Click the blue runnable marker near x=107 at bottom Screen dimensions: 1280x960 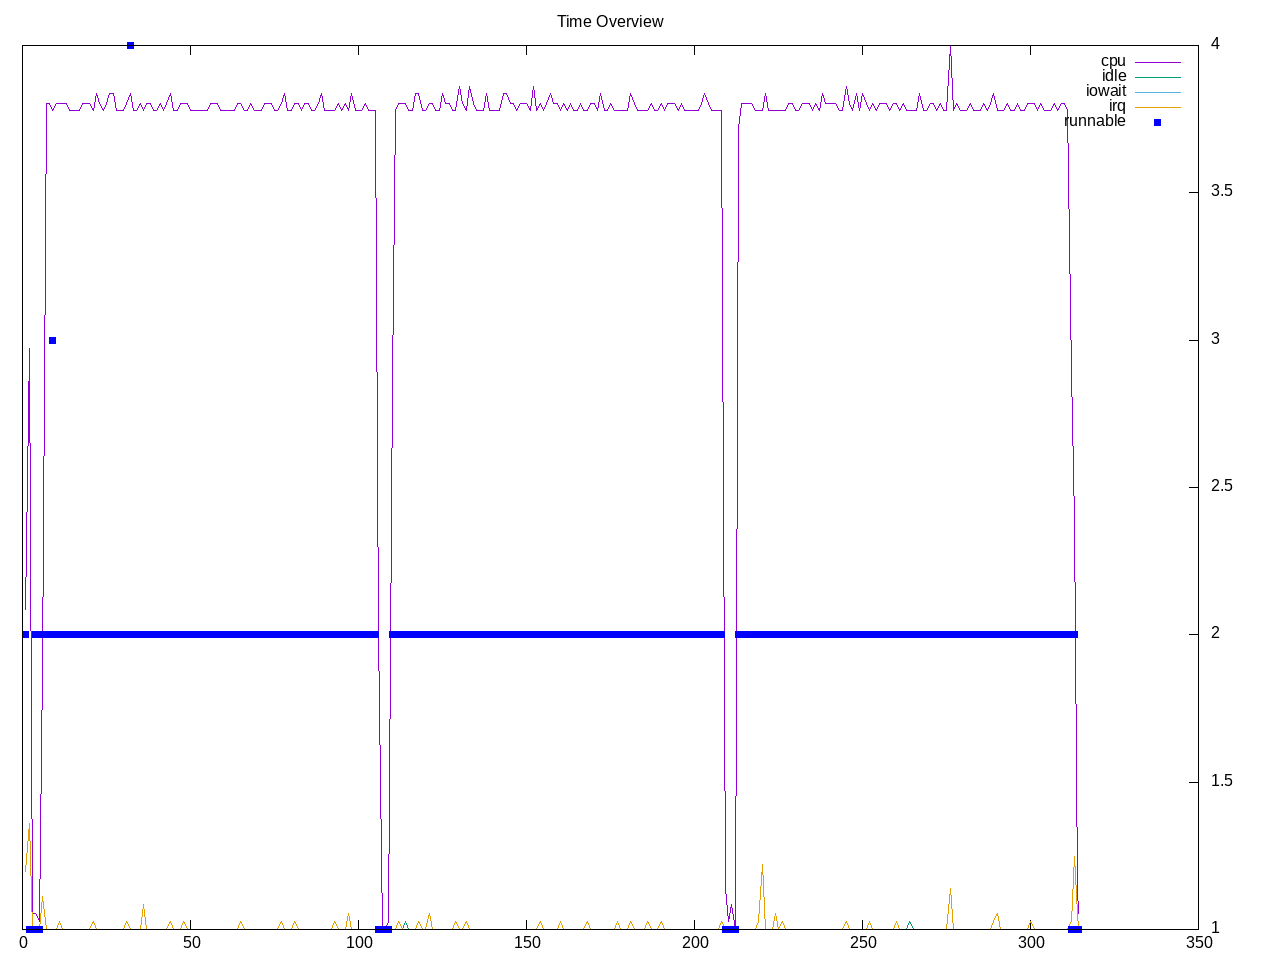383,929
